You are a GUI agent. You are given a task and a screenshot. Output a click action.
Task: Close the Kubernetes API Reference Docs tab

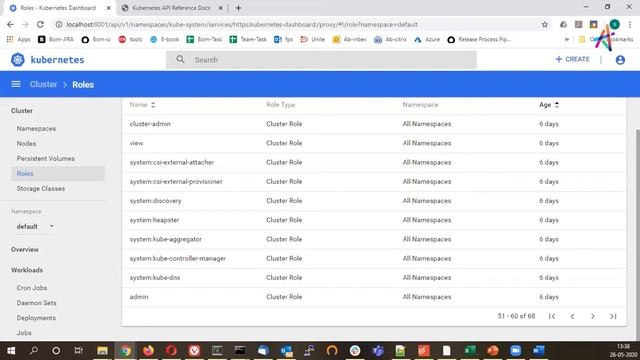point(220,8)
